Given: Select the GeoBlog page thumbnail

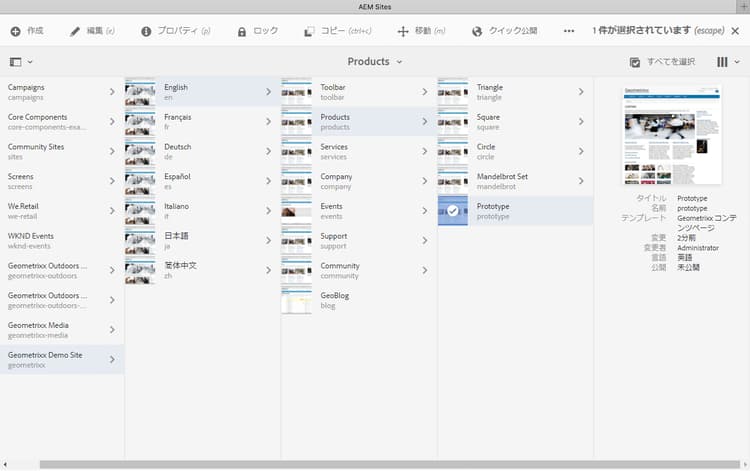Looking at the screenshot, I should coord(297,300).
